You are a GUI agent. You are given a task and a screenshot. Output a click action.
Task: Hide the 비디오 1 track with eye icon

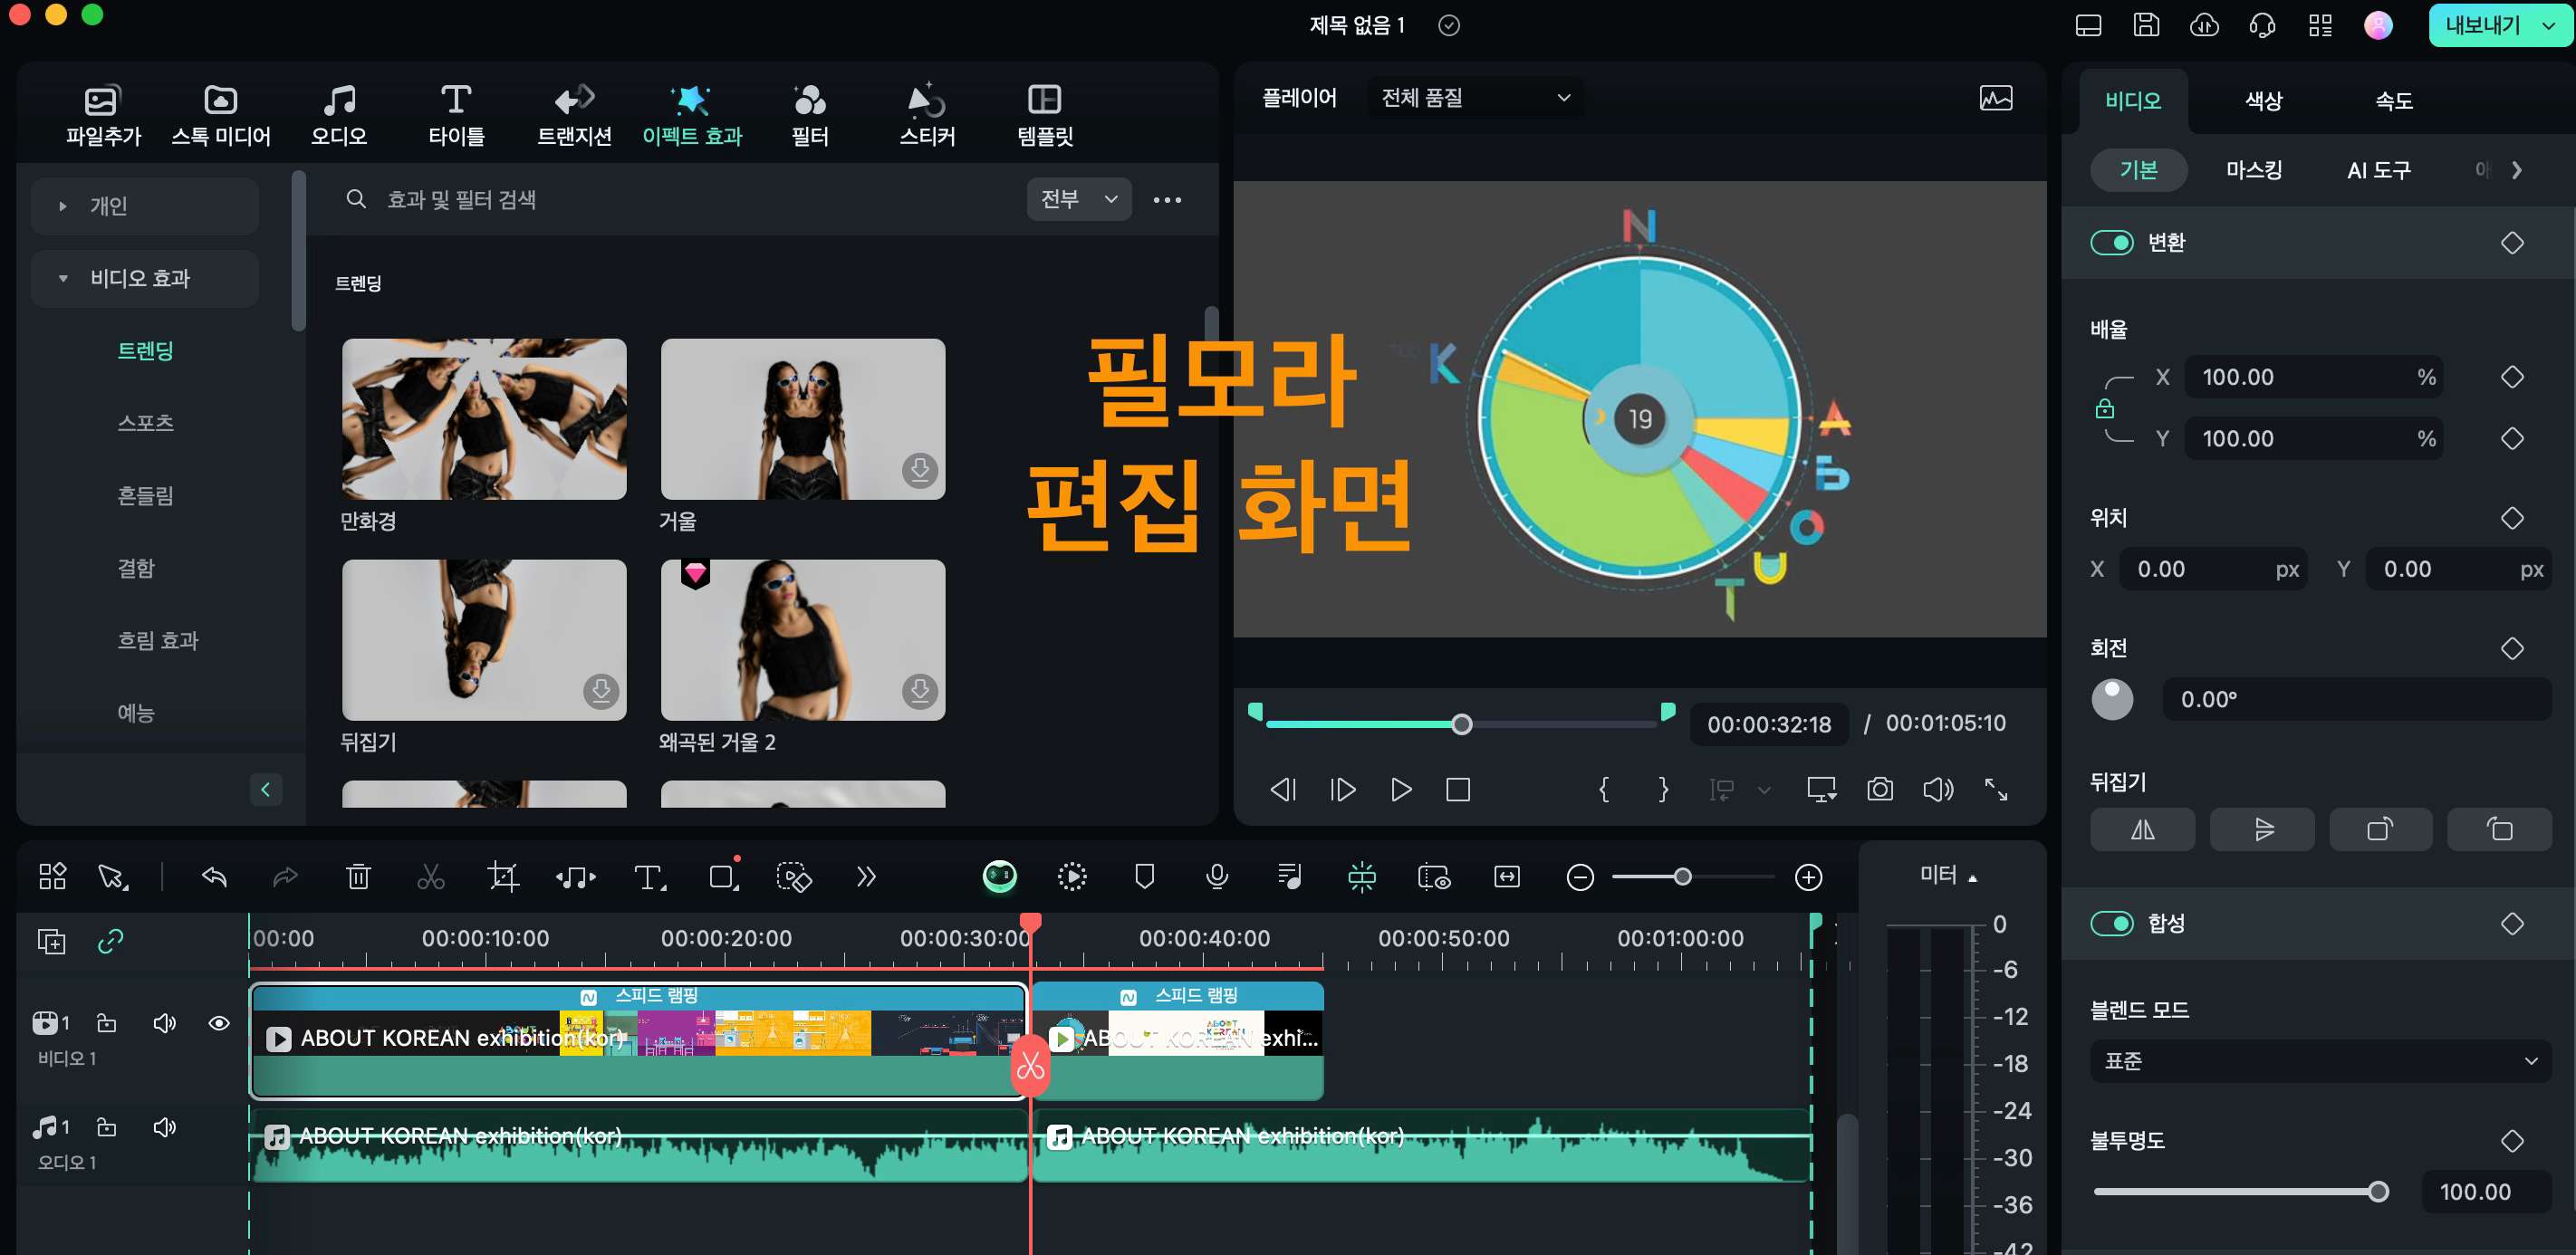[x=219, y=1023]
